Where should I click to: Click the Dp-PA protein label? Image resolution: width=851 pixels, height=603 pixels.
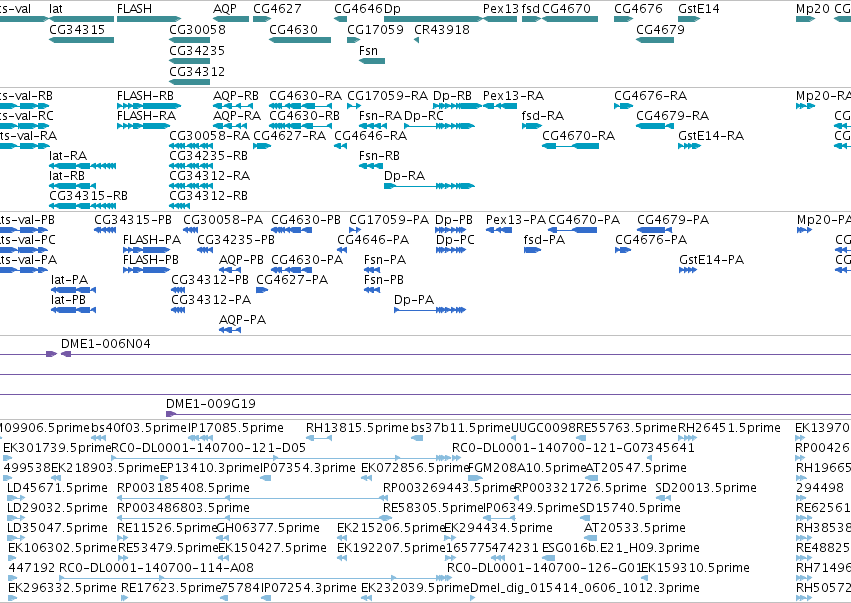[x=414, y=300]
